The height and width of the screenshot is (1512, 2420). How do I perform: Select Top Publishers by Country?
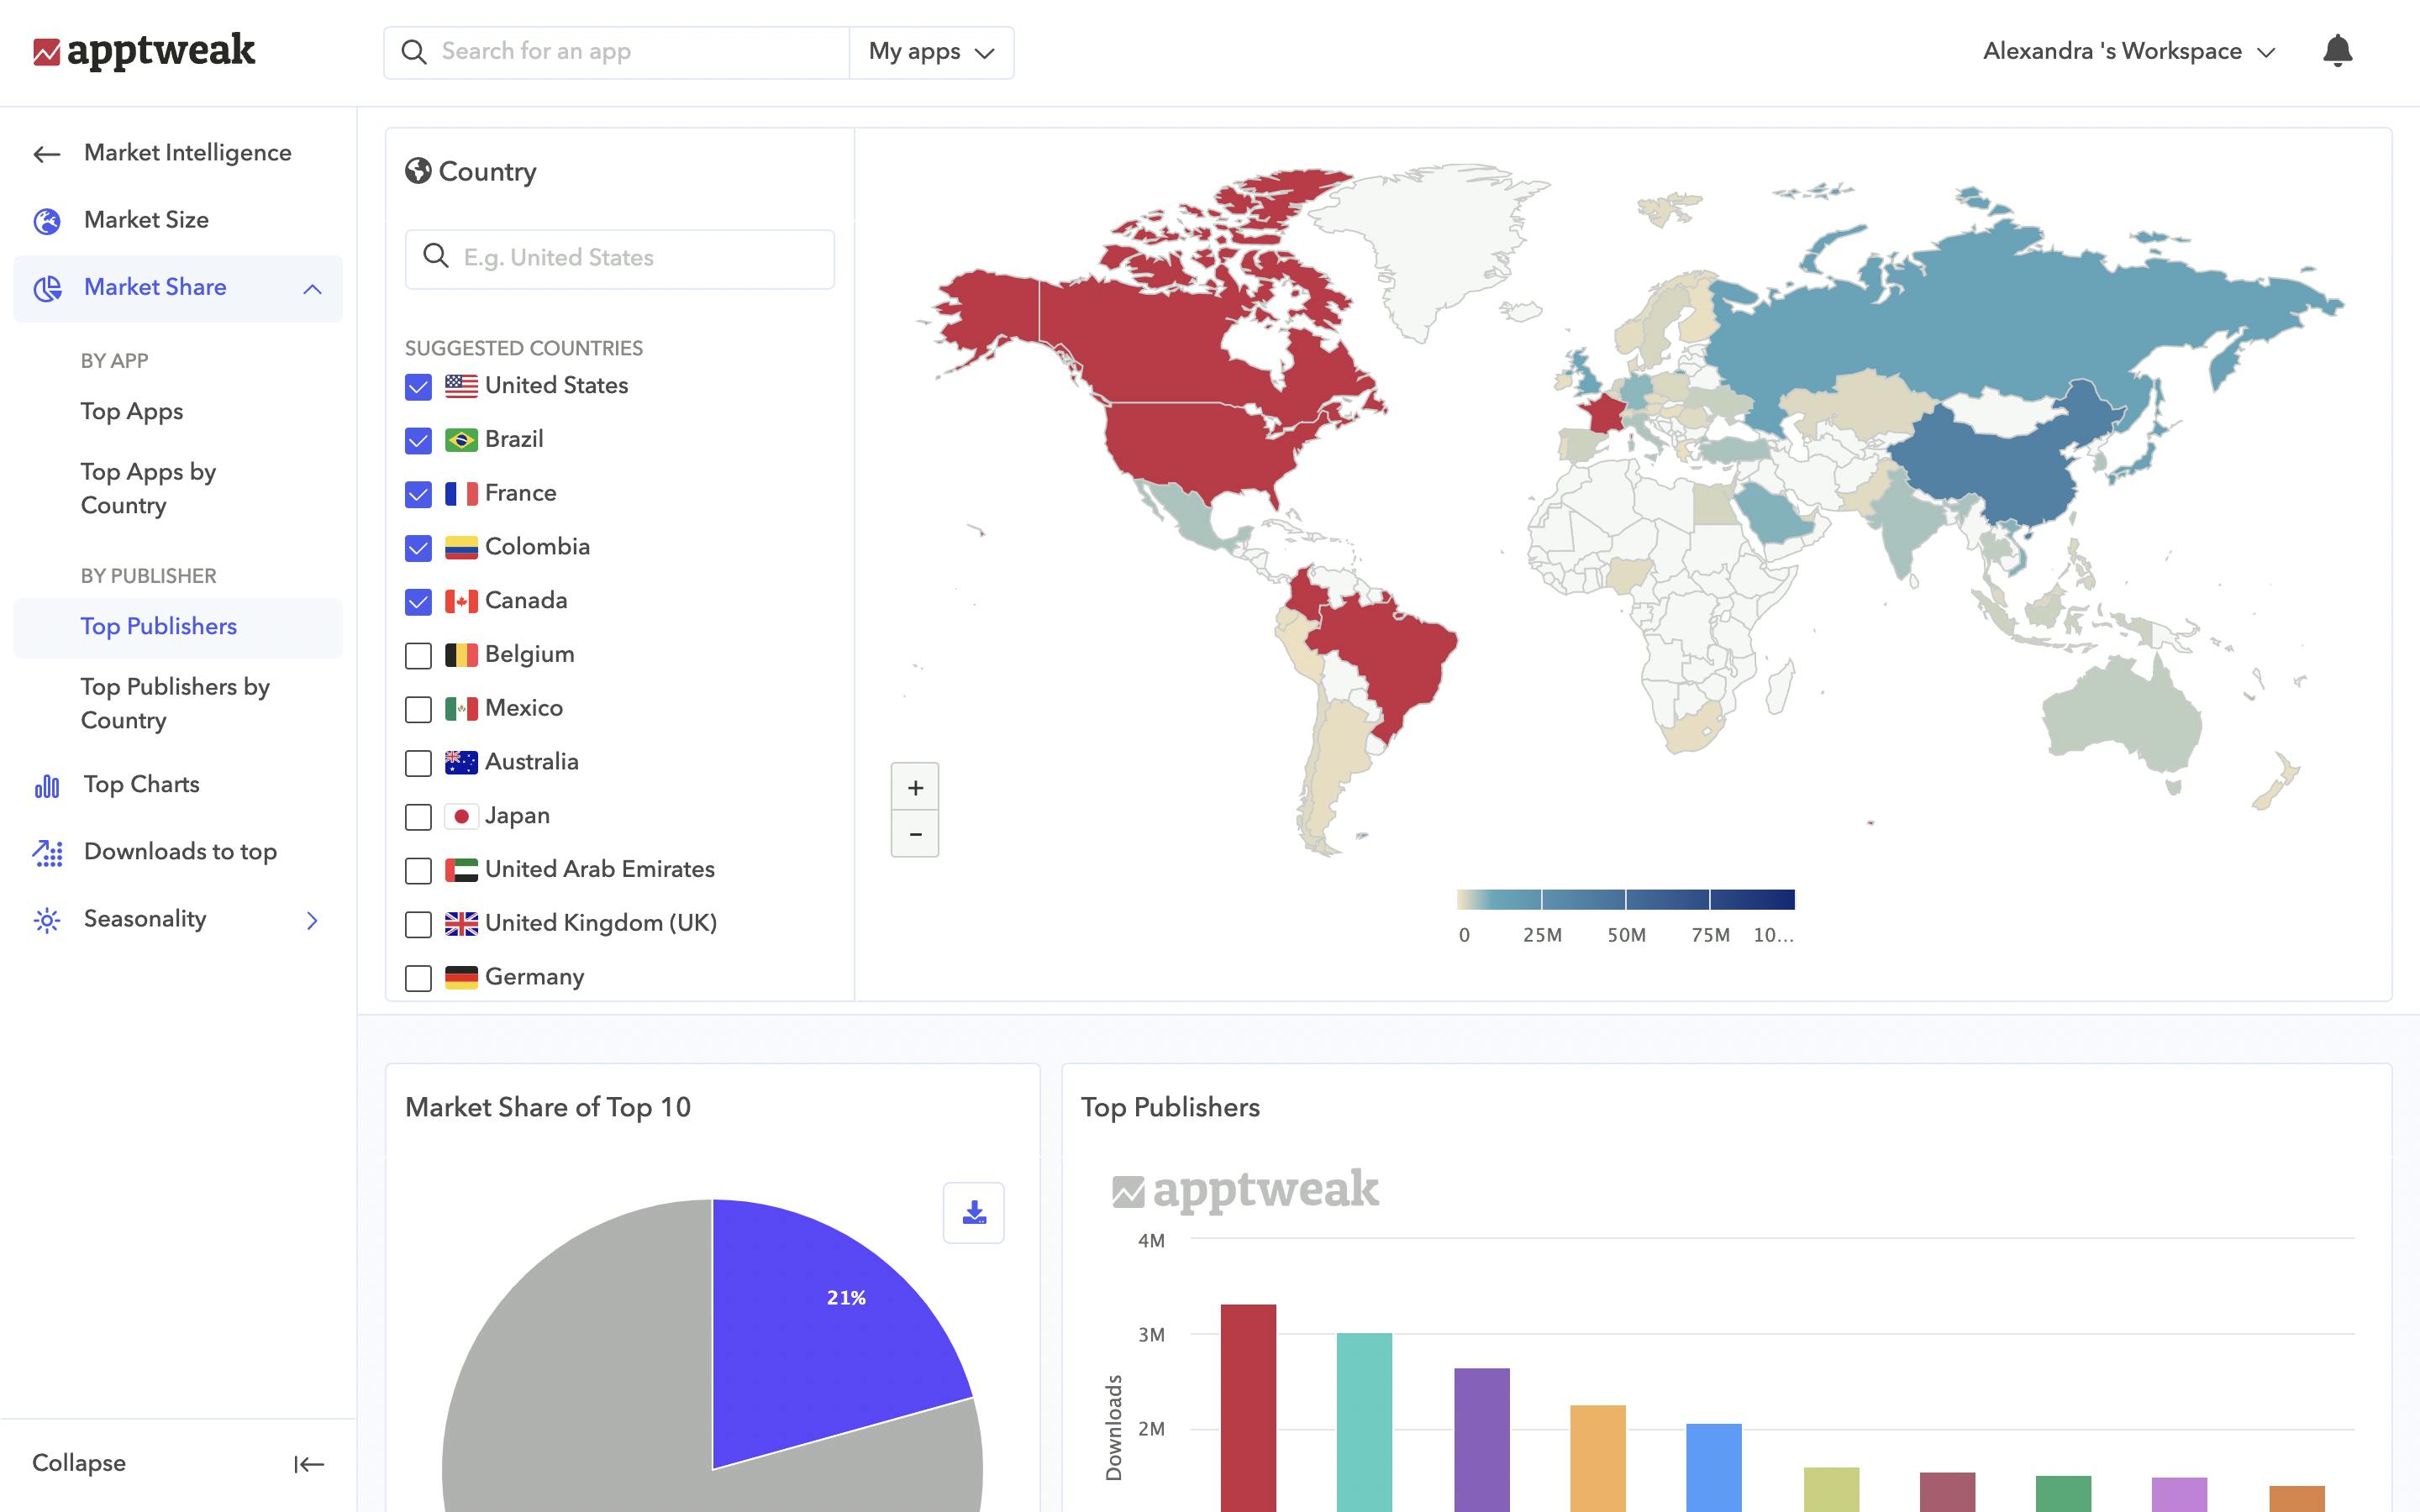click(175, 703)
